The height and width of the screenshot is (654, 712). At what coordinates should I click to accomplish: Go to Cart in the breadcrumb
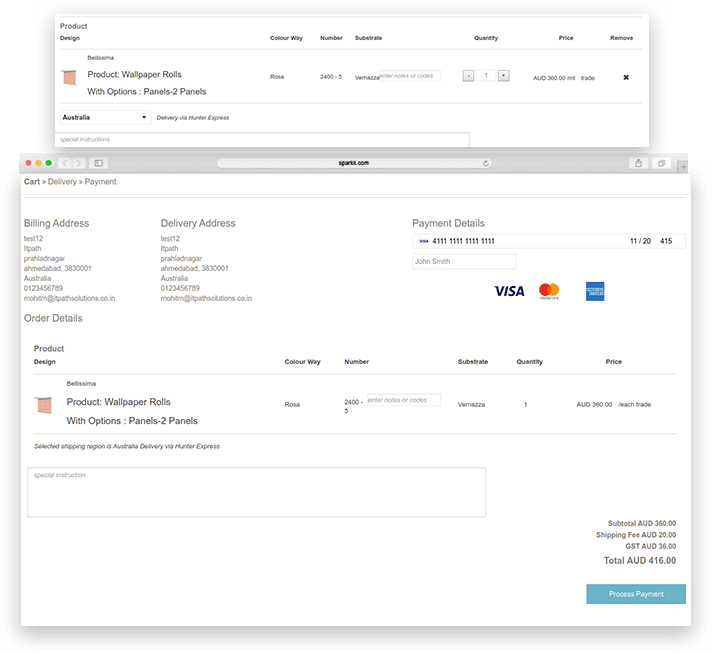point(32,182)
